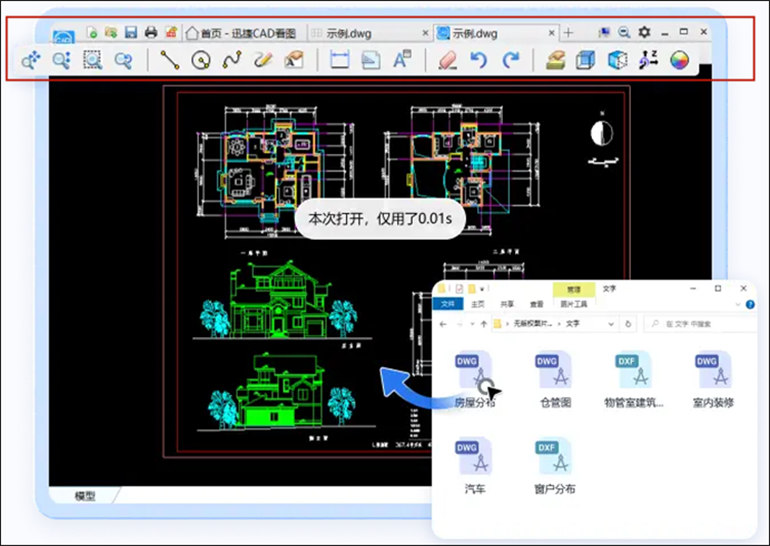Open the color wheel picker
770x546 pixels.
pos(679,60)
